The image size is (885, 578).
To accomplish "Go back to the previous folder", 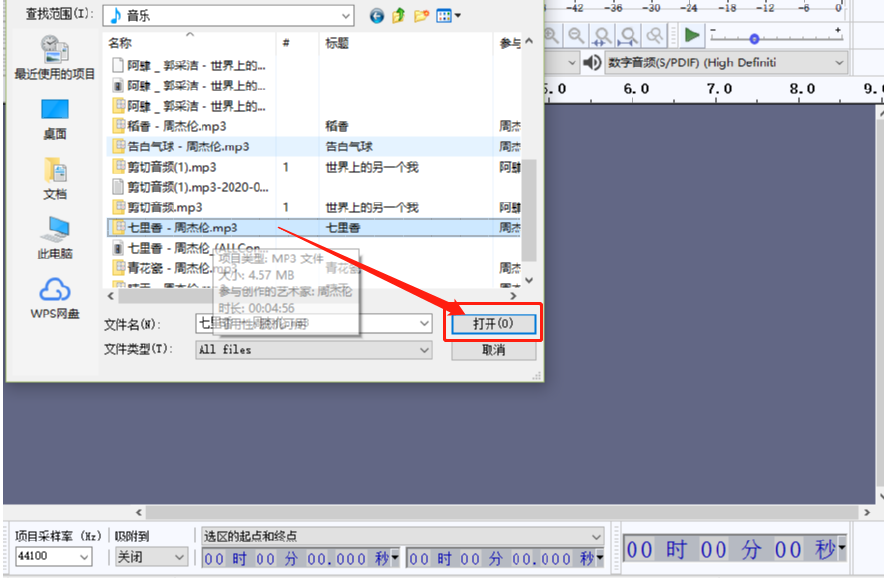I will coord(376,16).
